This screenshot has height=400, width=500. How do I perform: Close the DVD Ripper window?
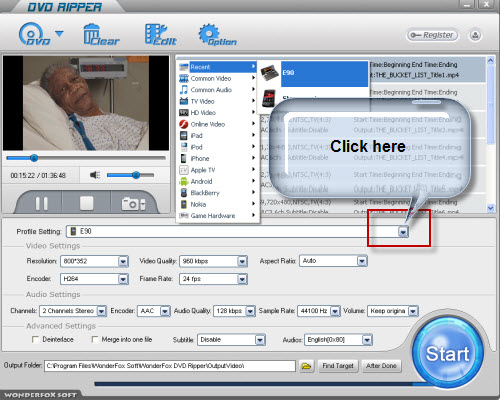pyautogui.click(x=487, y=4)
